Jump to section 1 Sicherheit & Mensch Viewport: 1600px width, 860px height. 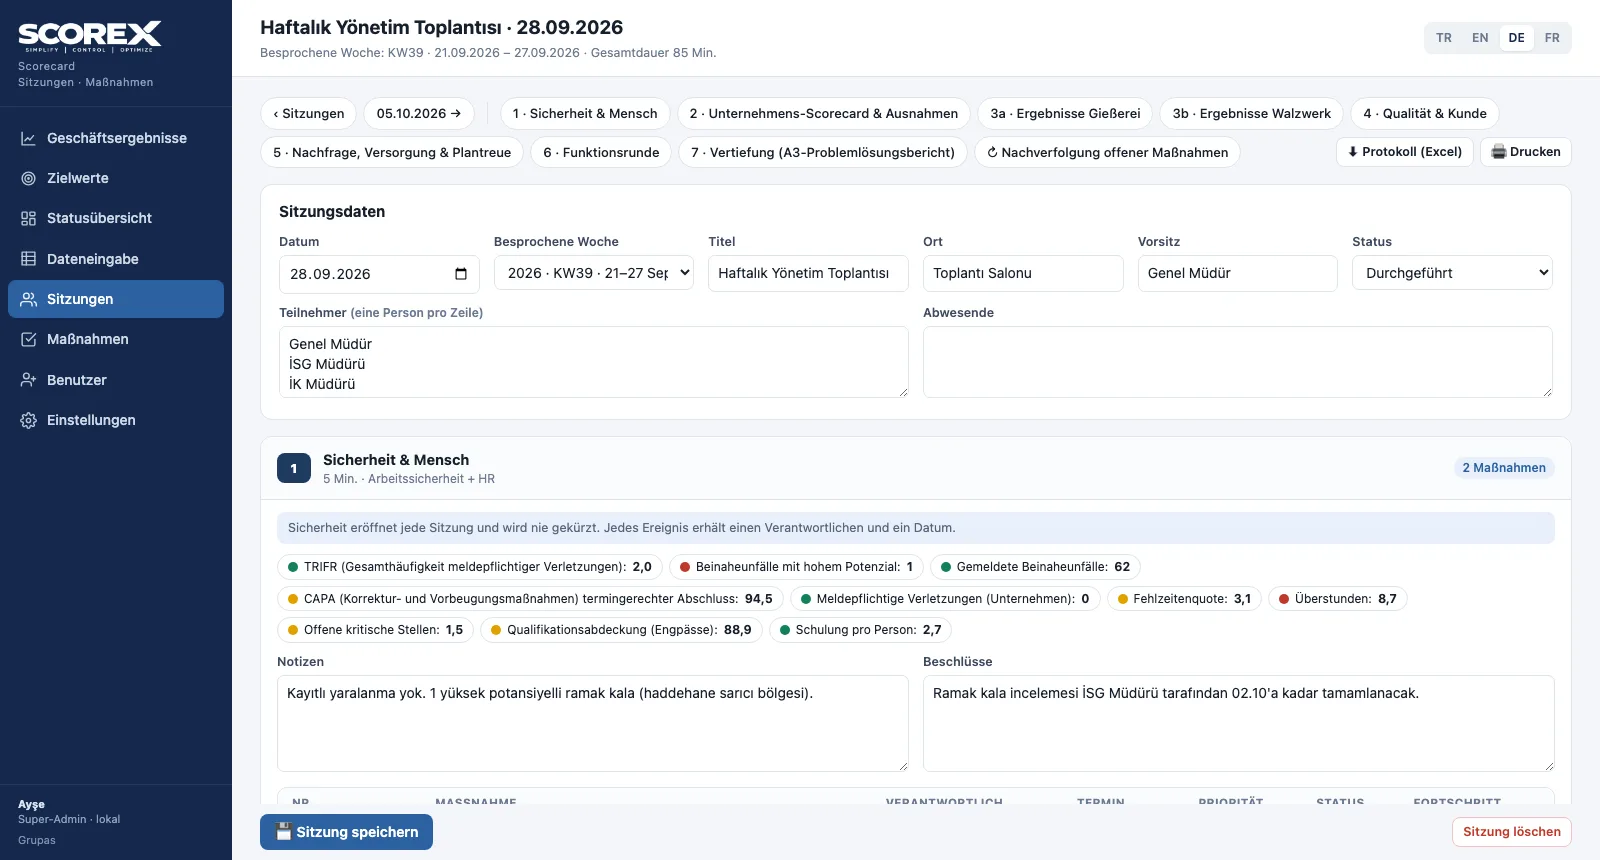pos(585,114)
